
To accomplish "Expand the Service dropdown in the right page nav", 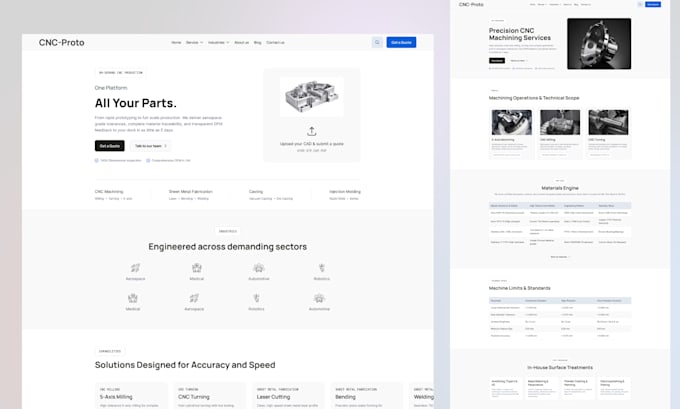I will coord(542,4).
